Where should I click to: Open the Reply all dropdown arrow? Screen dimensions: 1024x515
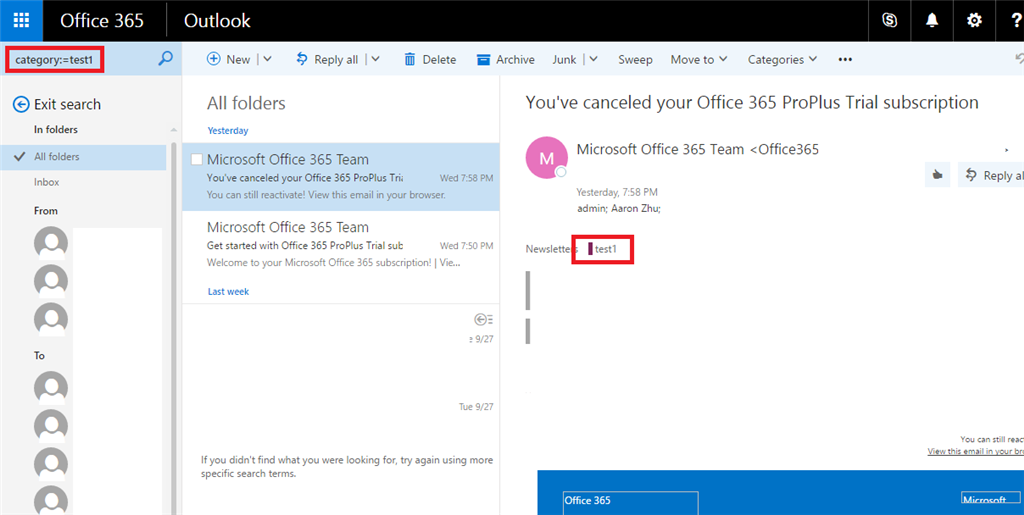(375, 59)
